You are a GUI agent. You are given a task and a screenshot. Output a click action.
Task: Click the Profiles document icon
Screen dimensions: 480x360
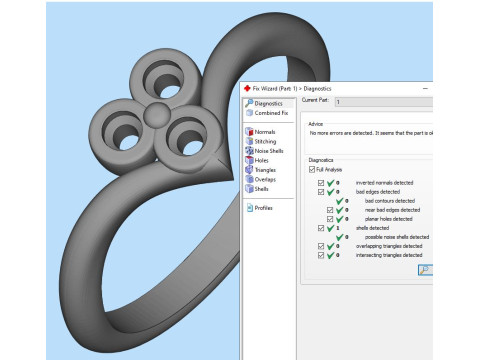pos(250,208)
